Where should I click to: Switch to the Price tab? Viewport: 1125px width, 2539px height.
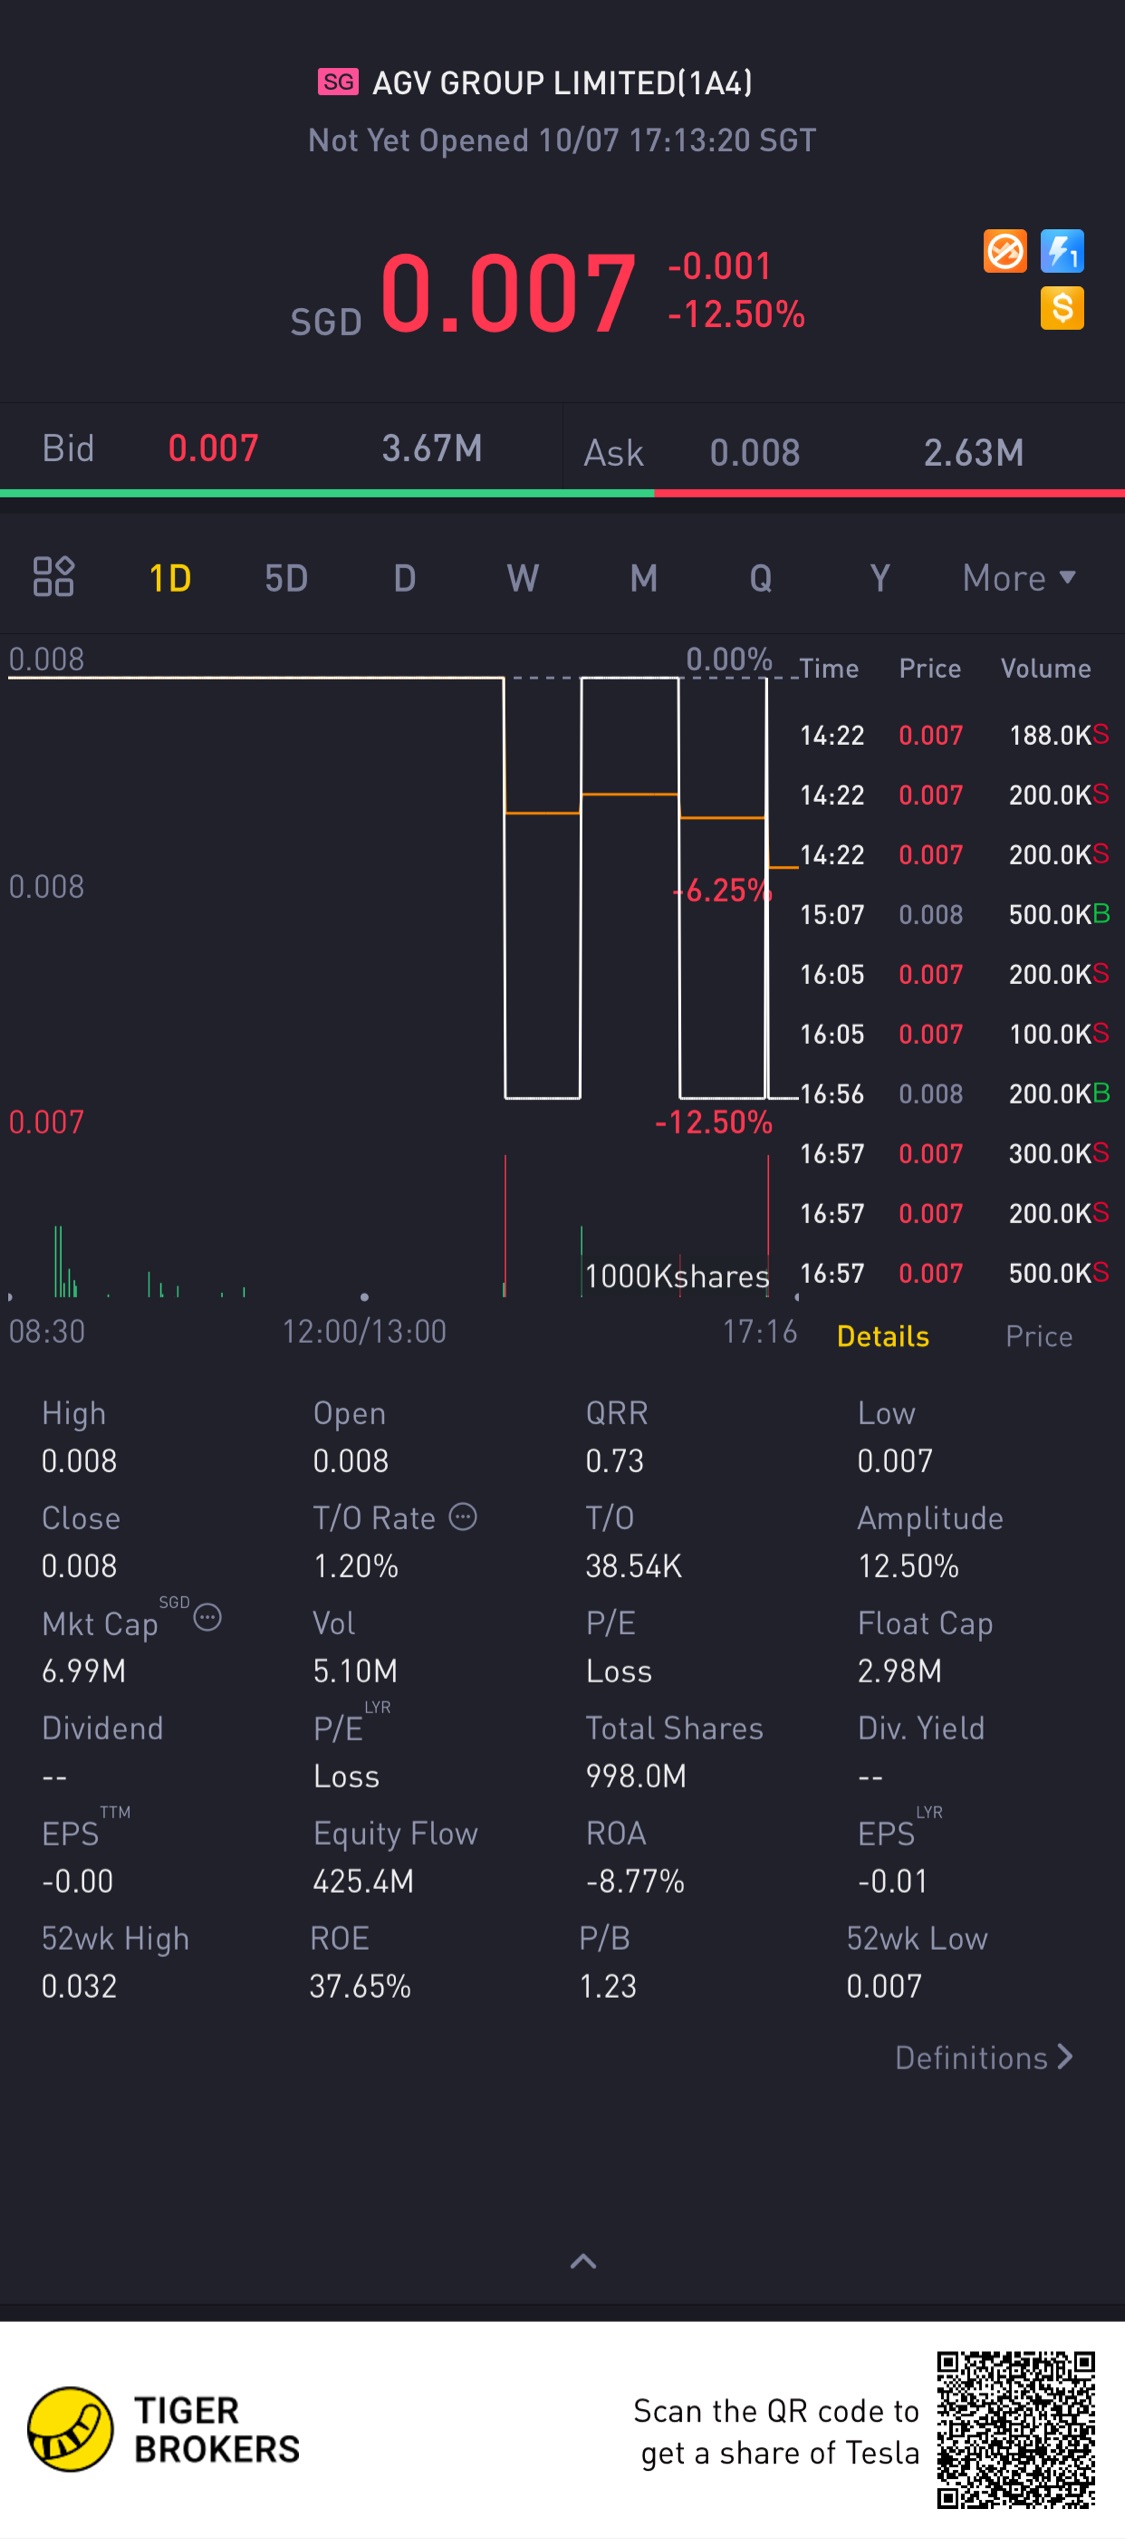click(x=1038, y=1336)
